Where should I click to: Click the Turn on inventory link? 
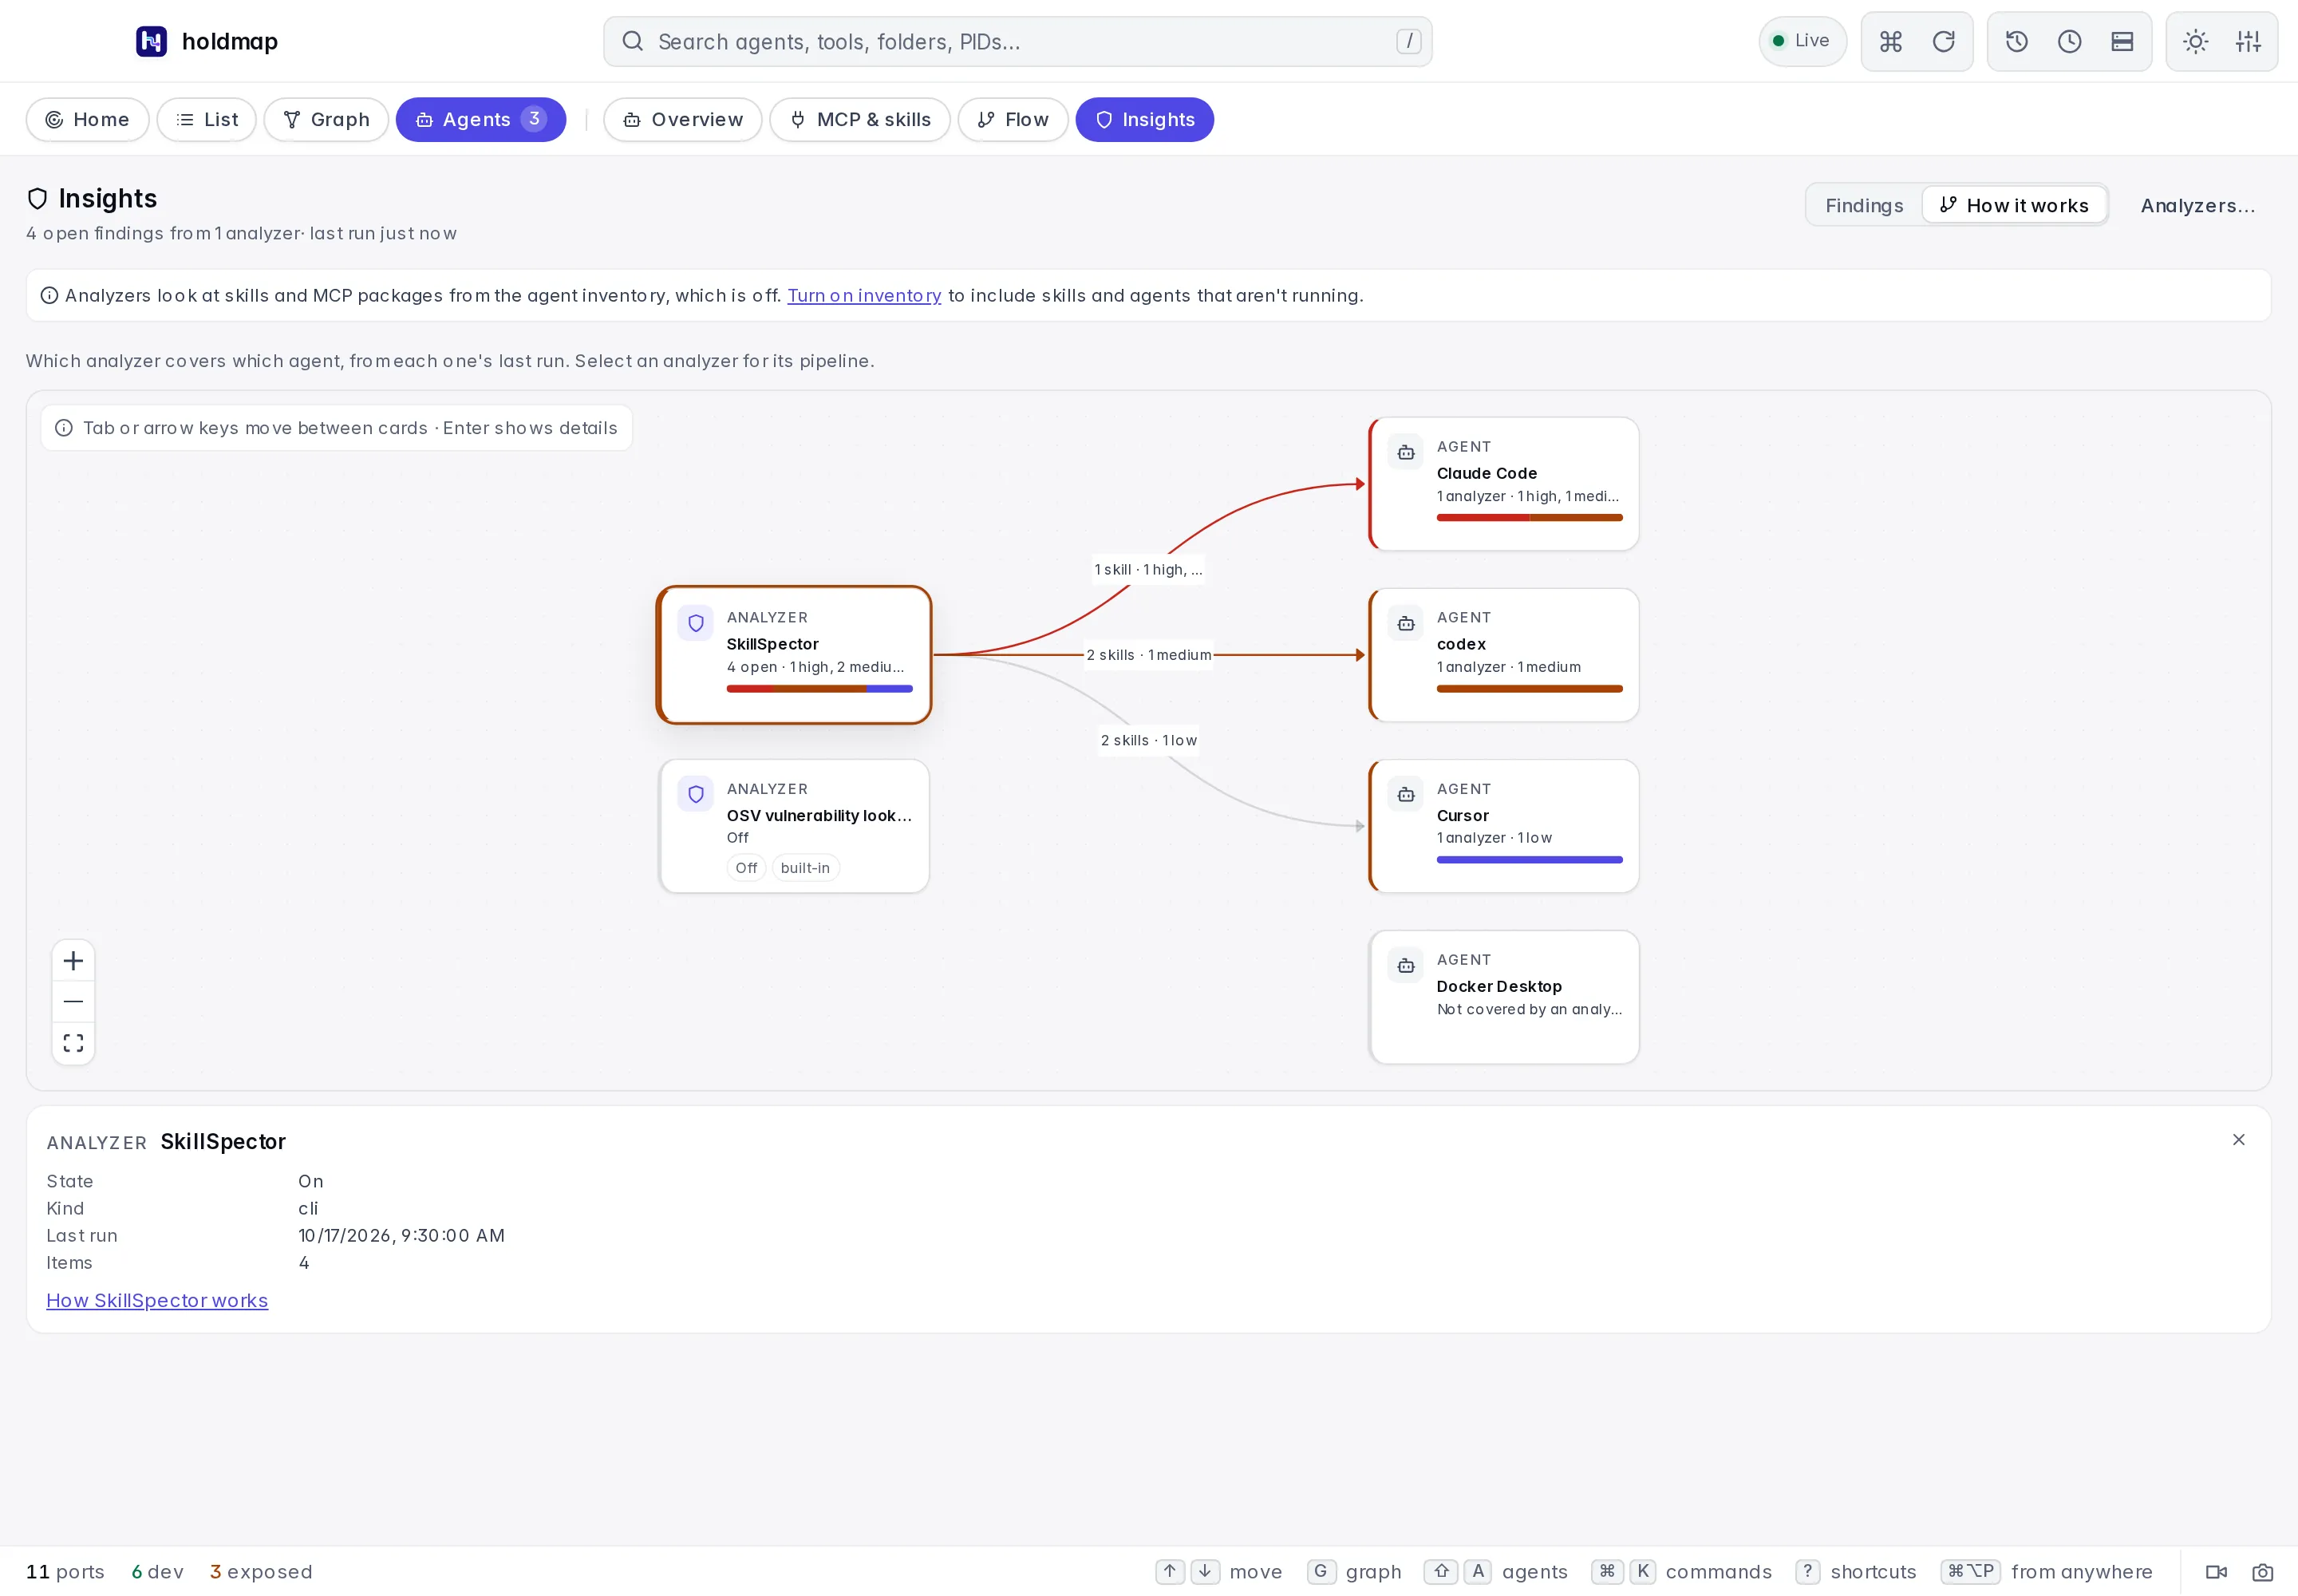(864, 295)
